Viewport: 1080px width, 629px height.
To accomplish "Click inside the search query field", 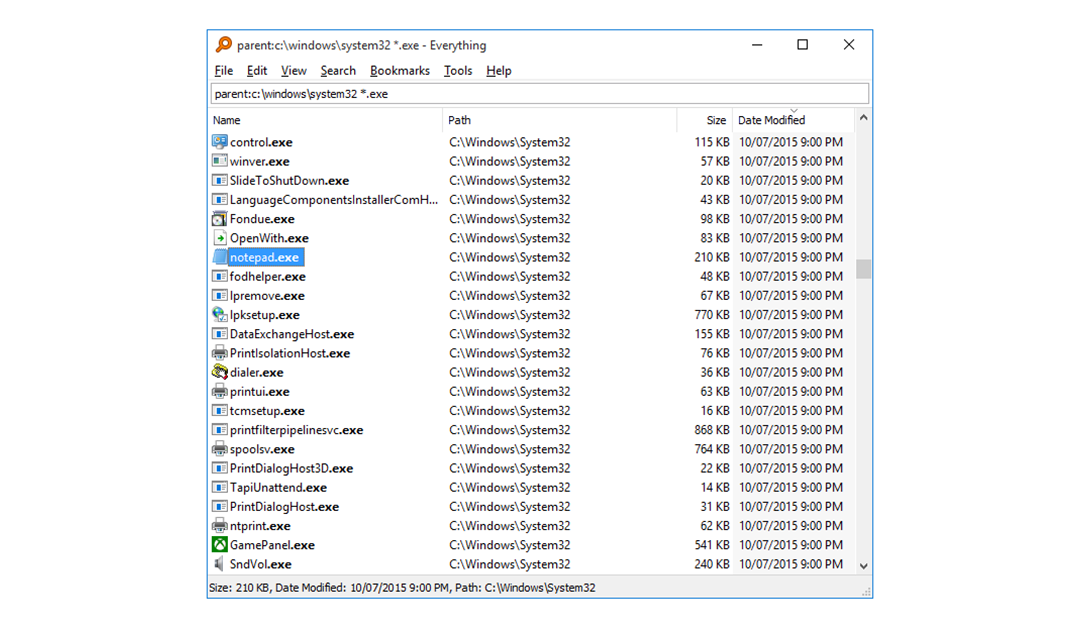I will tap(539, 94).
